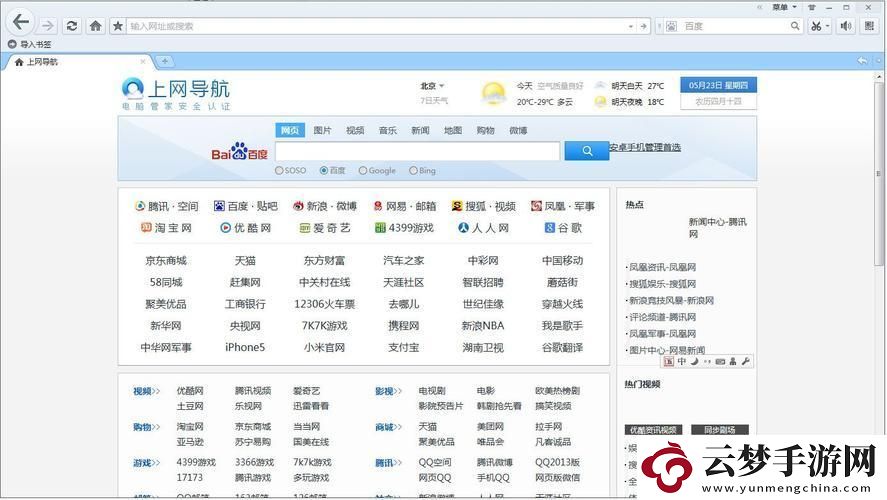Expand the 商城>> category
This screenshot has width=887, height=500.
[388, 427]
